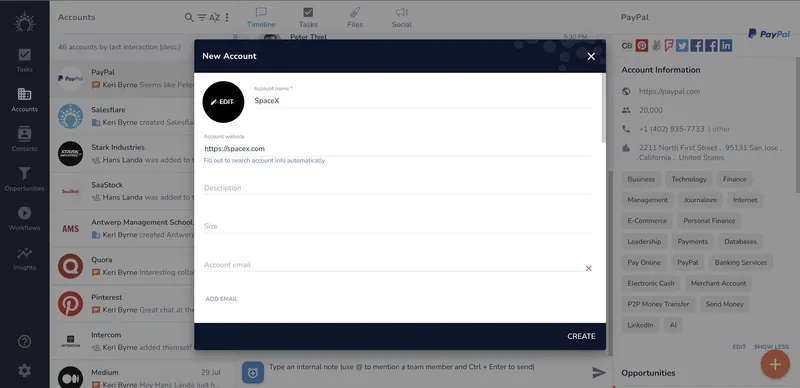Screen dimensions: 800x388
Task: Click EDIT under account tags
Action: 739,347
